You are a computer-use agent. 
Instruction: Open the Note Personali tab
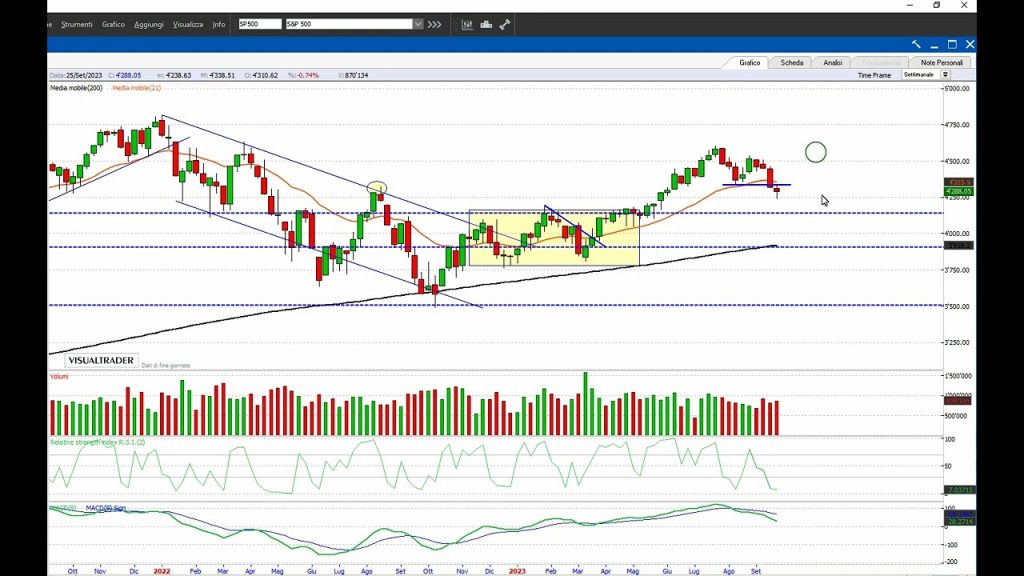[x=942, y=62]
